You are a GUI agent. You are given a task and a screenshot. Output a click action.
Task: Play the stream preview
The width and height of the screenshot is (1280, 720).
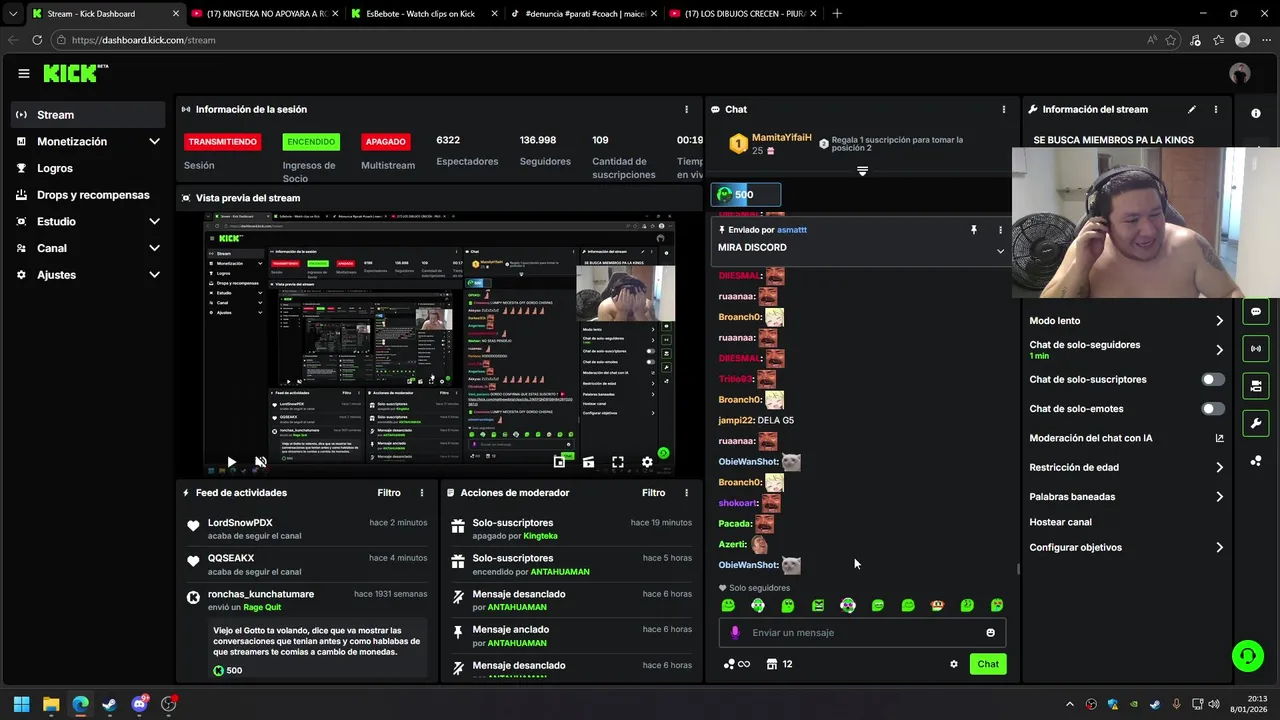231,462
